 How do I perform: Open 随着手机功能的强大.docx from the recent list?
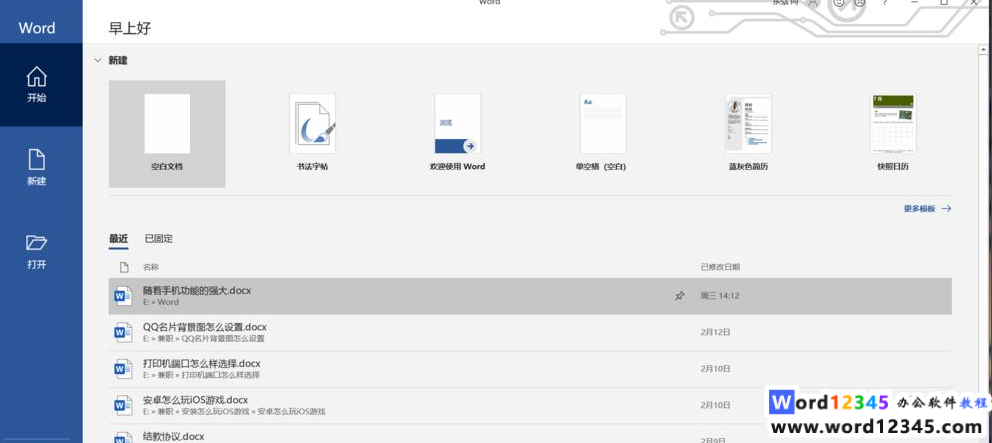[x=530, y=296]
